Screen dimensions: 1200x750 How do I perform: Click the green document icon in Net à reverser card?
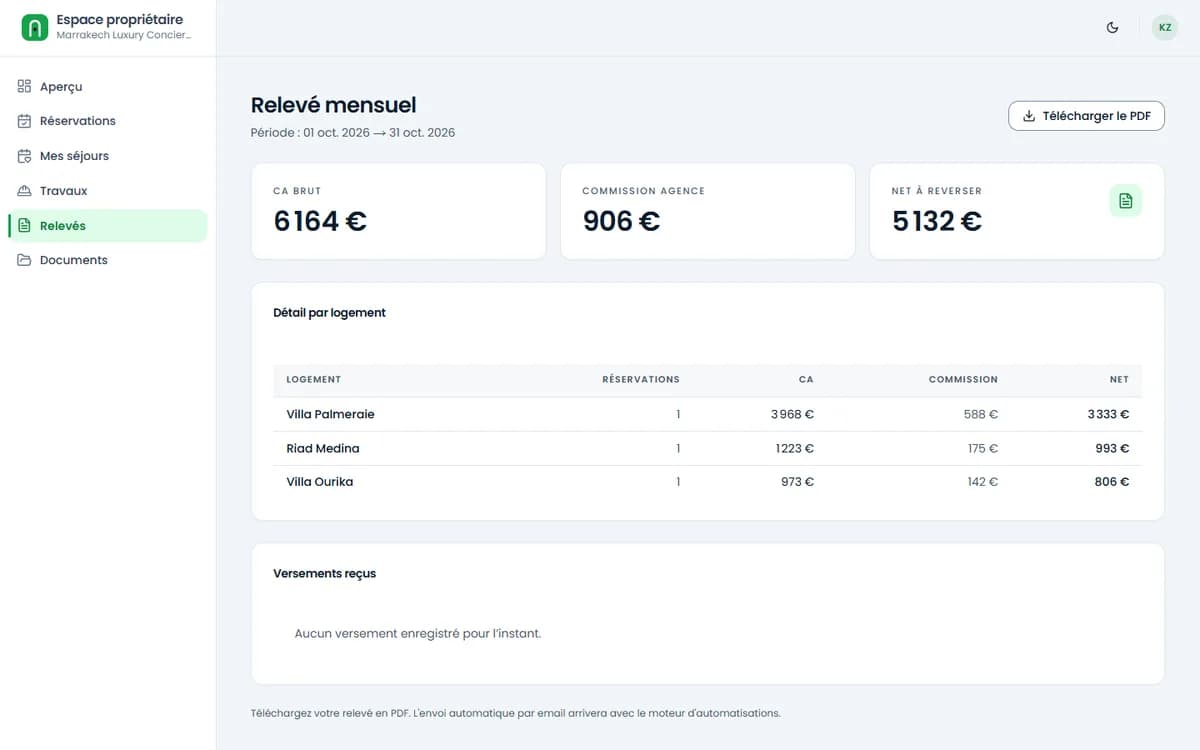pyautogui.click(x=1126, y=201)
